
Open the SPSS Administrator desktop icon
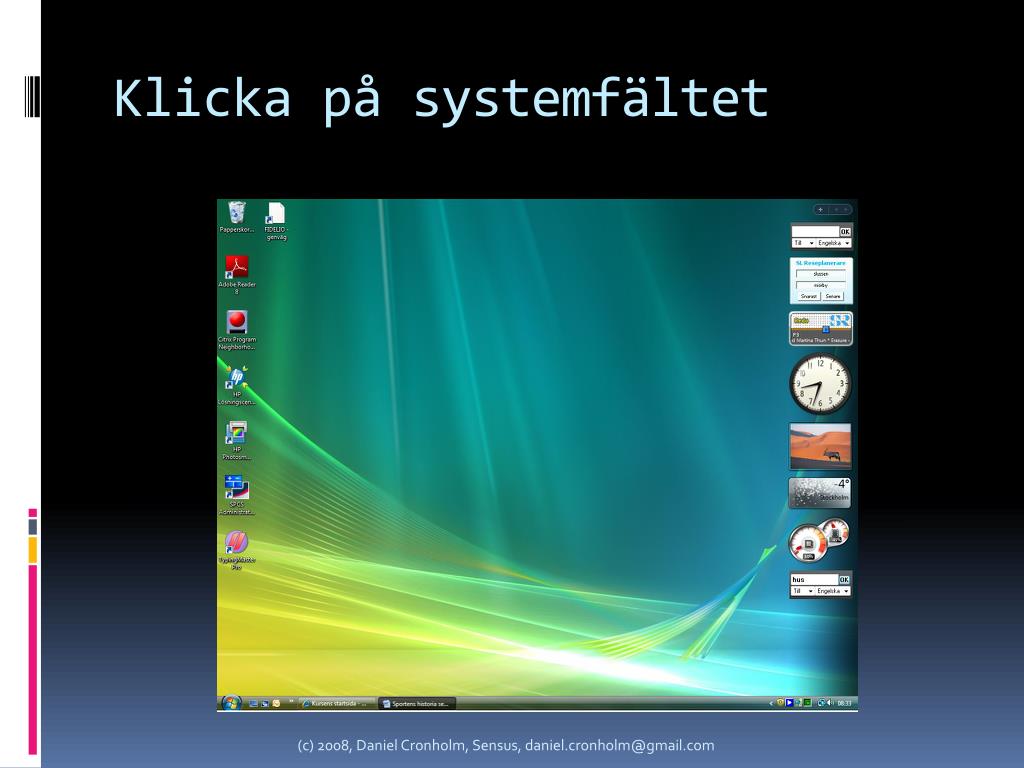pos(236,495)
